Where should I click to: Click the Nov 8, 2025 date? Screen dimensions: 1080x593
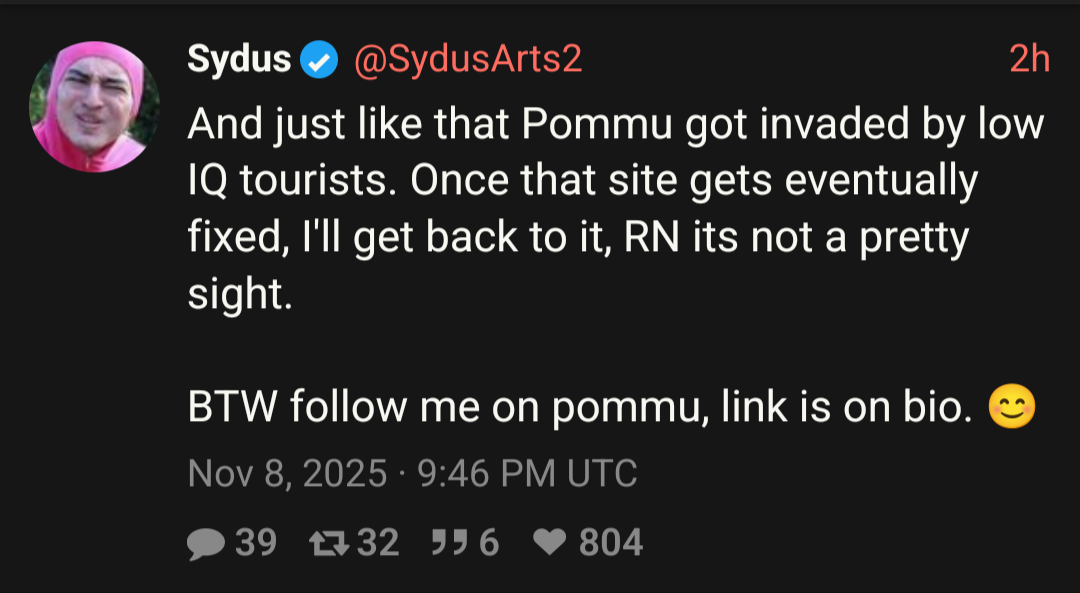pyautogui.click(x=287, y=473)
